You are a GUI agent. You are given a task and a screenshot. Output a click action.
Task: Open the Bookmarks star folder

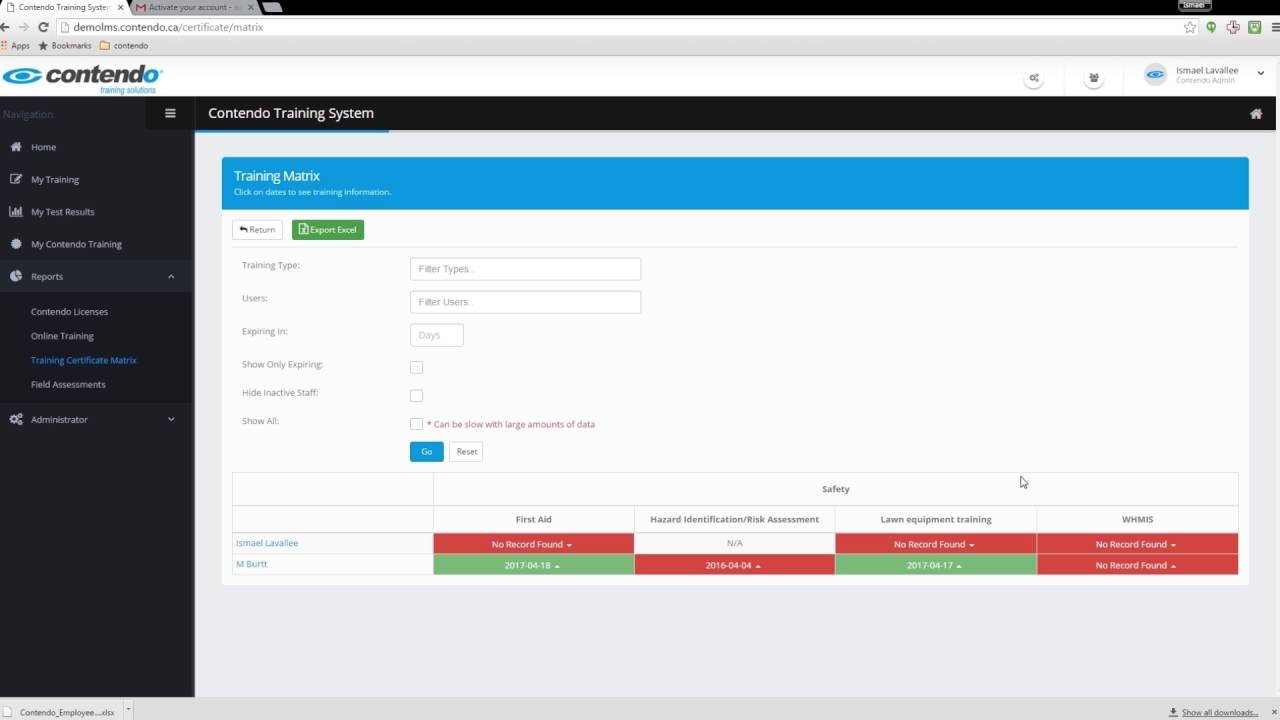[x=65, y=45]
